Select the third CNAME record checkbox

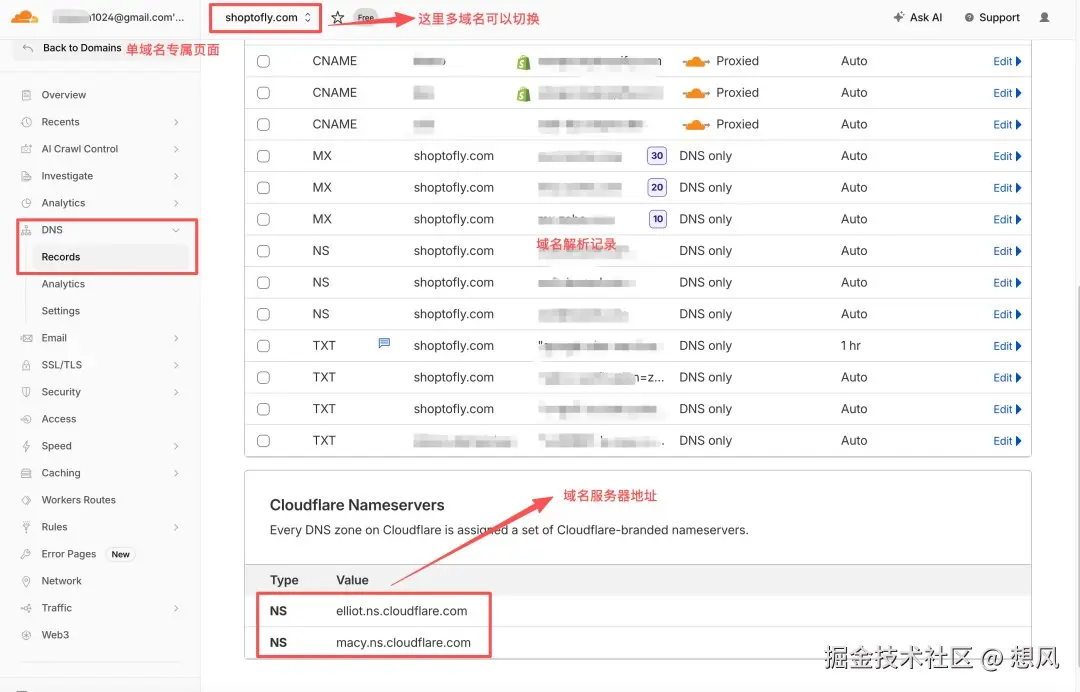(x=263, y=125)
